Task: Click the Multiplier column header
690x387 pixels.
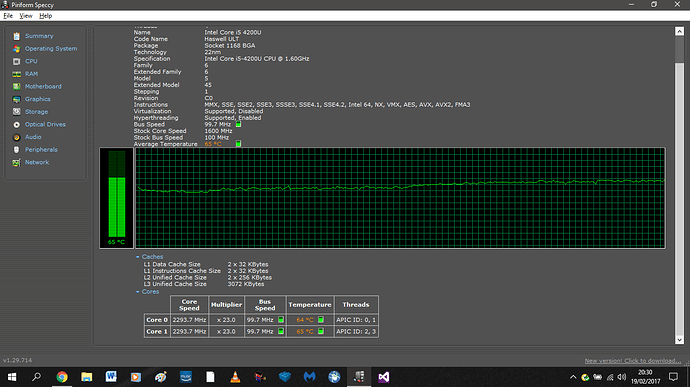Action: click(226, 305)
